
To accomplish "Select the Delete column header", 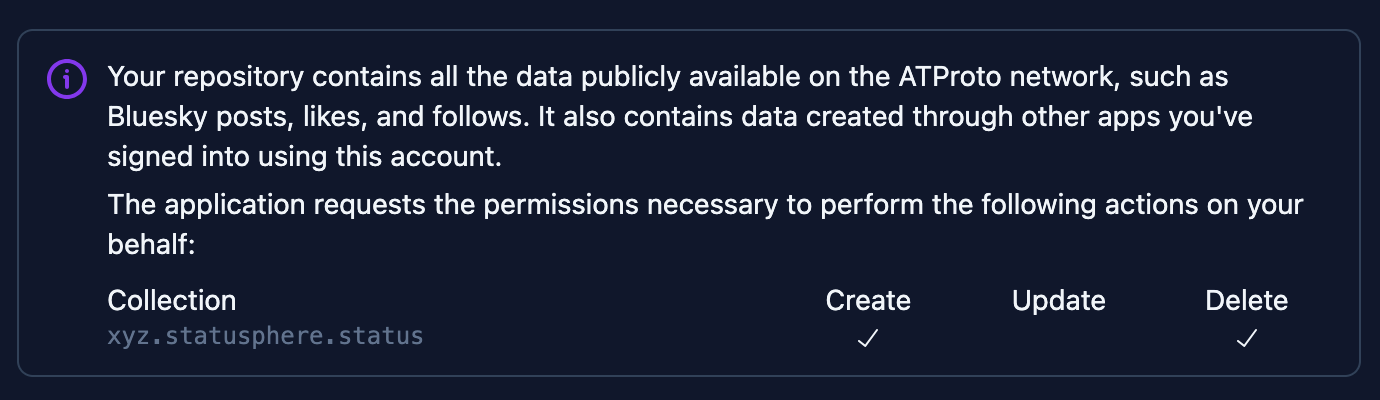I will [1246, 300].
